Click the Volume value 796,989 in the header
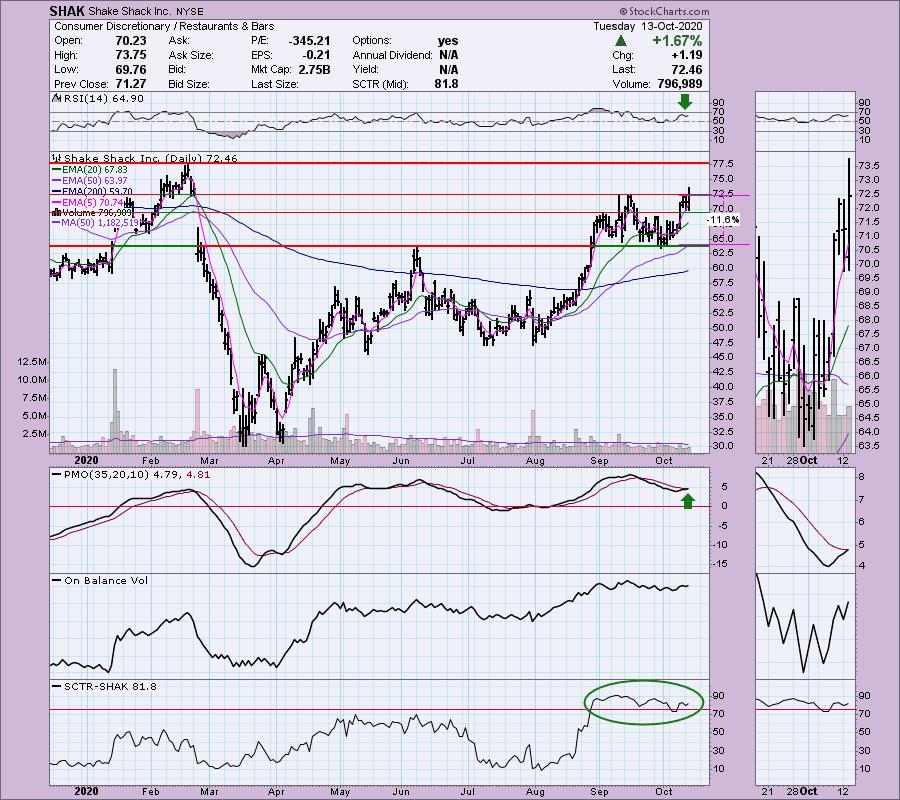The height and width of the screenshot is (800, 900). click(x=678, y=84)
